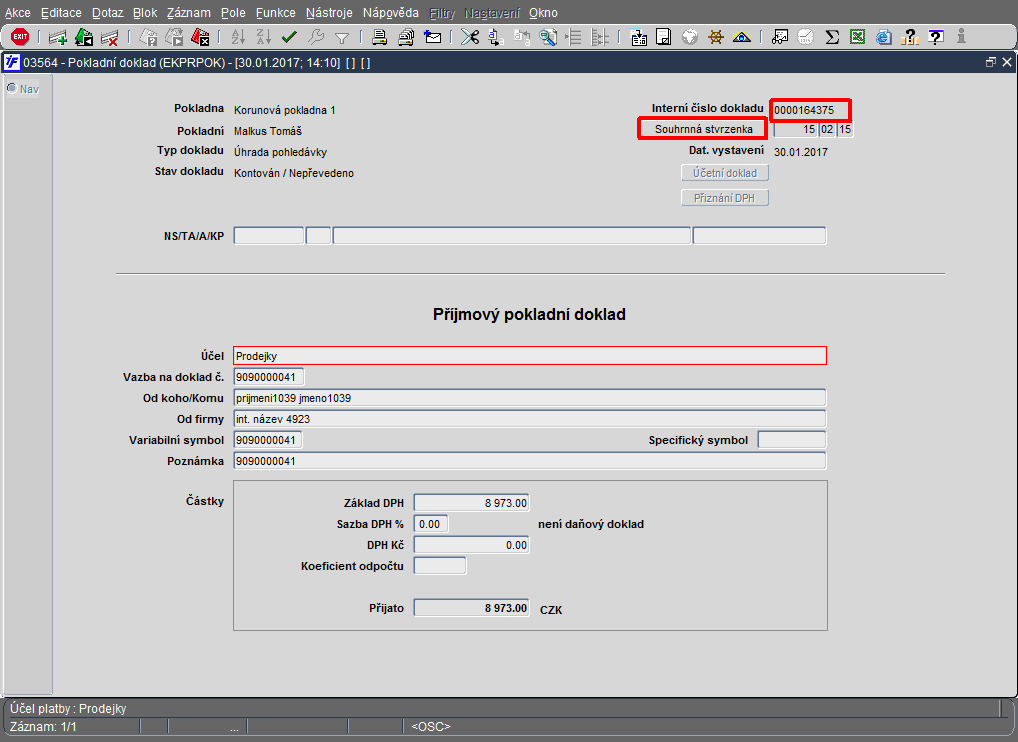Click the Sazba DPH % field
Screen dimensions: 1018x742
tap(431, 524)
